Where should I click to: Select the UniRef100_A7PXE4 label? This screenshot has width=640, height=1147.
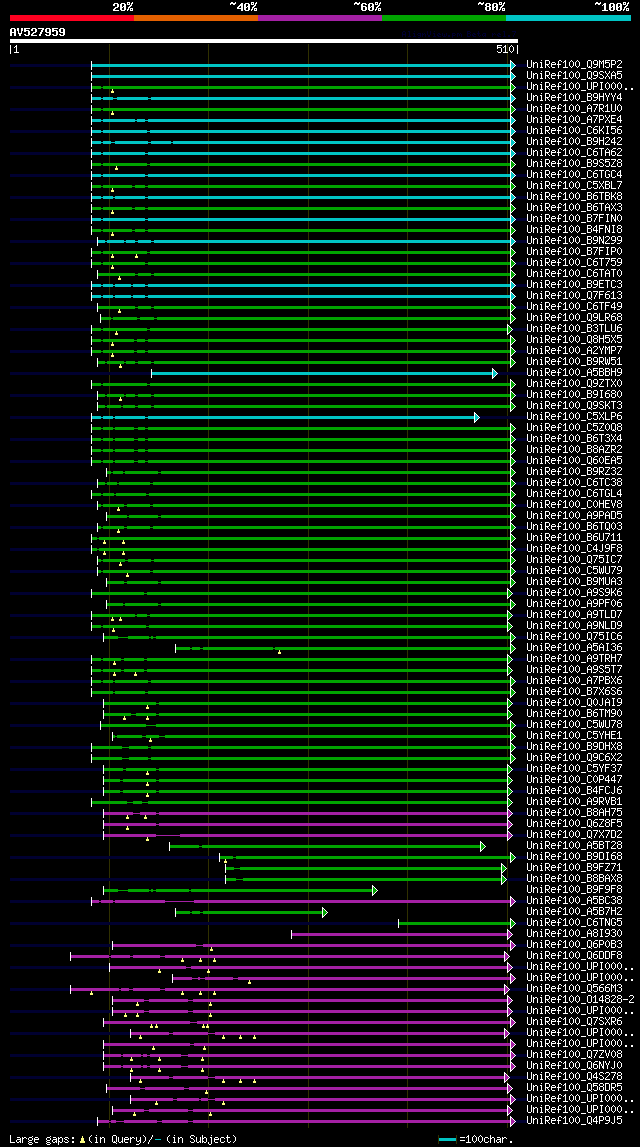(574, 119)
